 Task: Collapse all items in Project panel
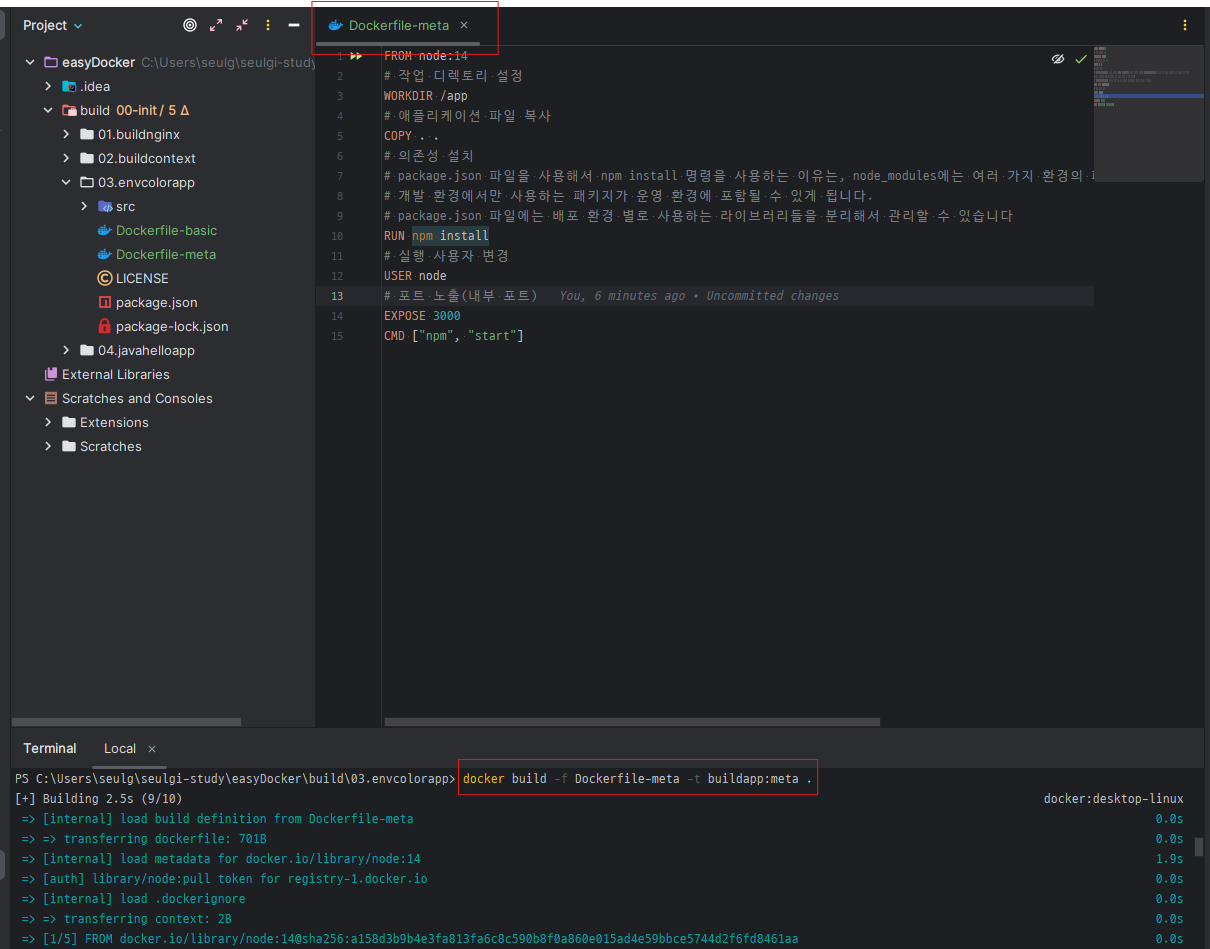pos(242,25)
